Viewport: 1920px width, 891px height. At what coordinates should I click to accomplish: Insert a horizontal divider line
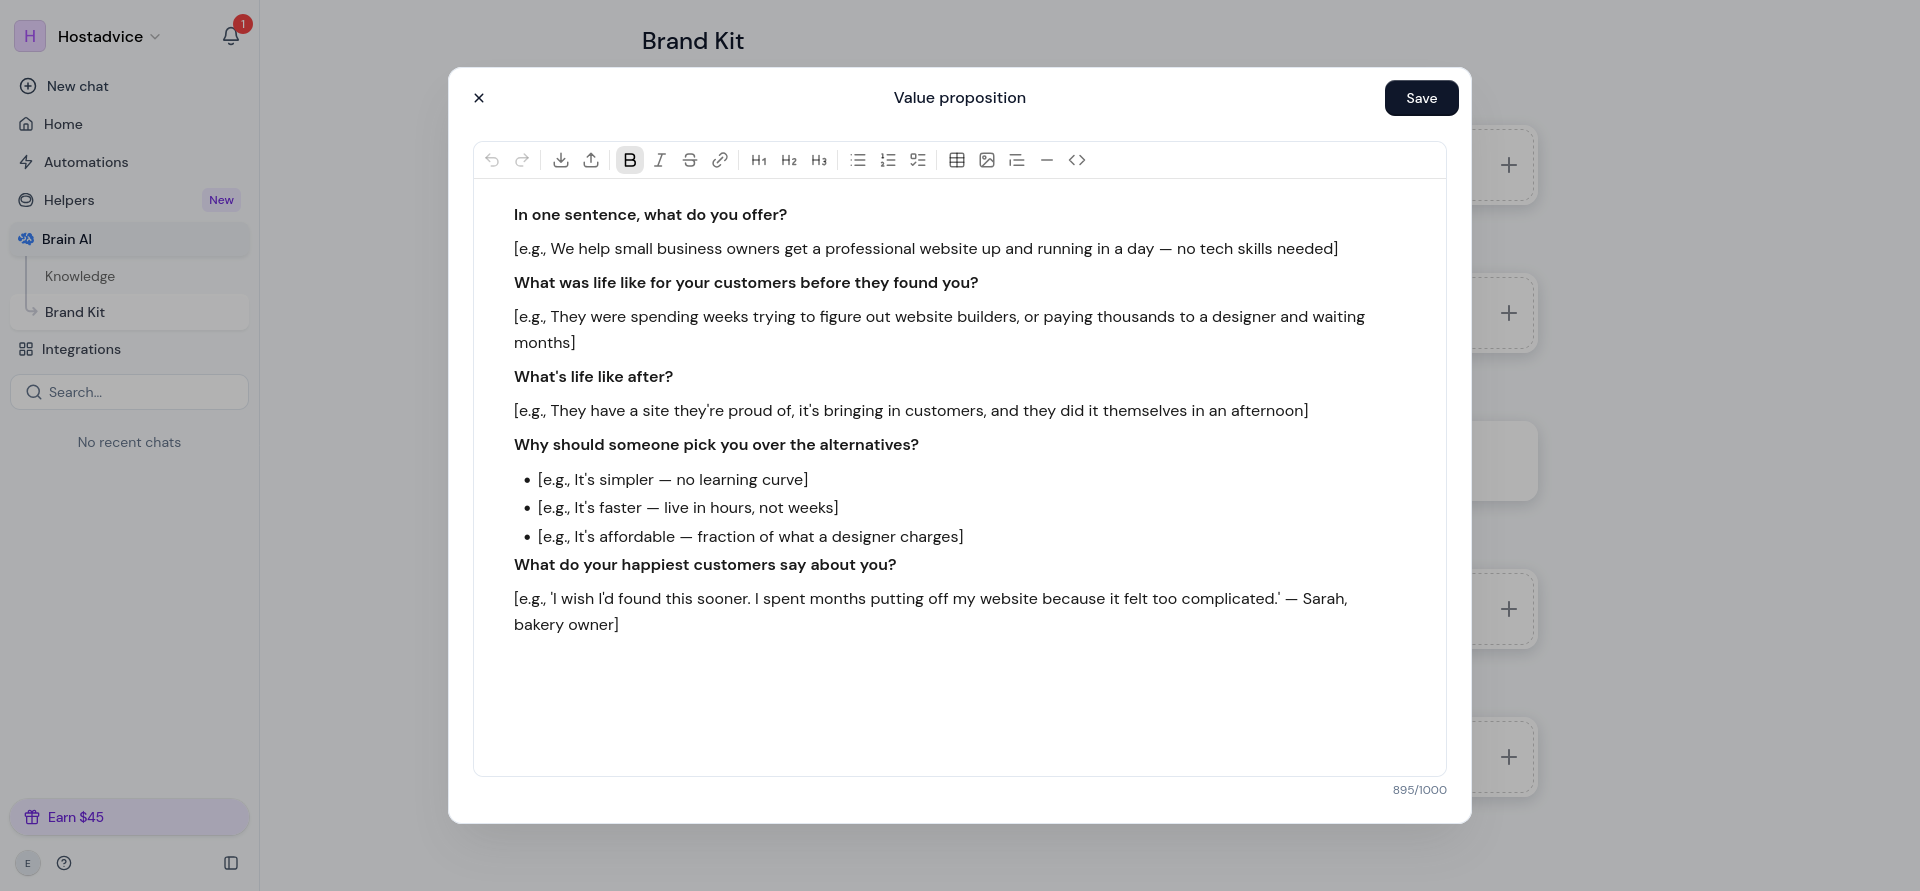point(1047,160)
